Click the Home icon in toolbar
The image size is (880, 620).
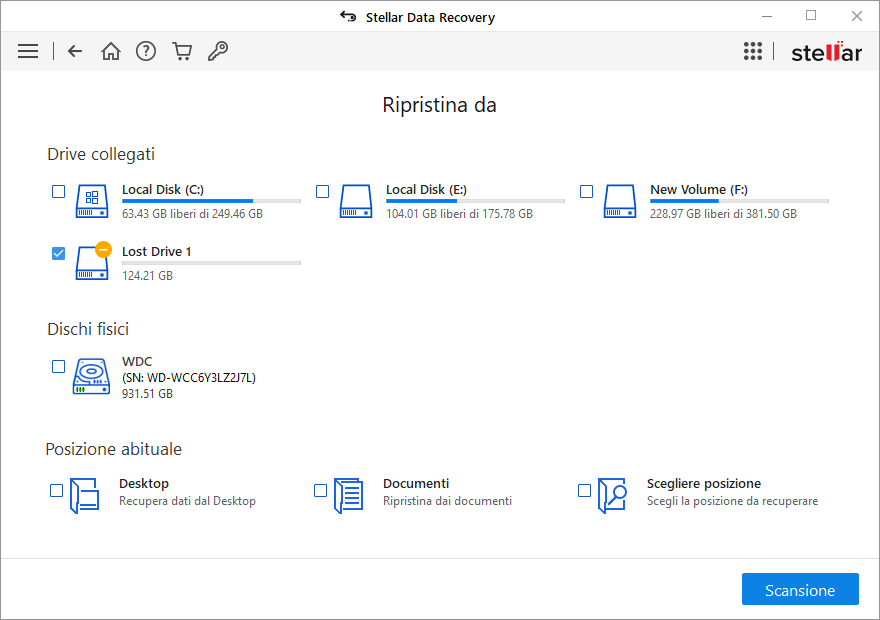click(x=111, y=51)
